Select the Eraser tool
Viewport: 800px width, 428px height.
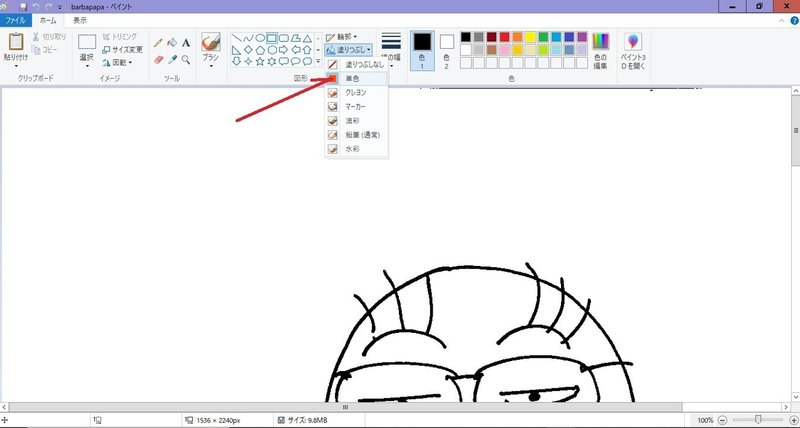point(159,60)
